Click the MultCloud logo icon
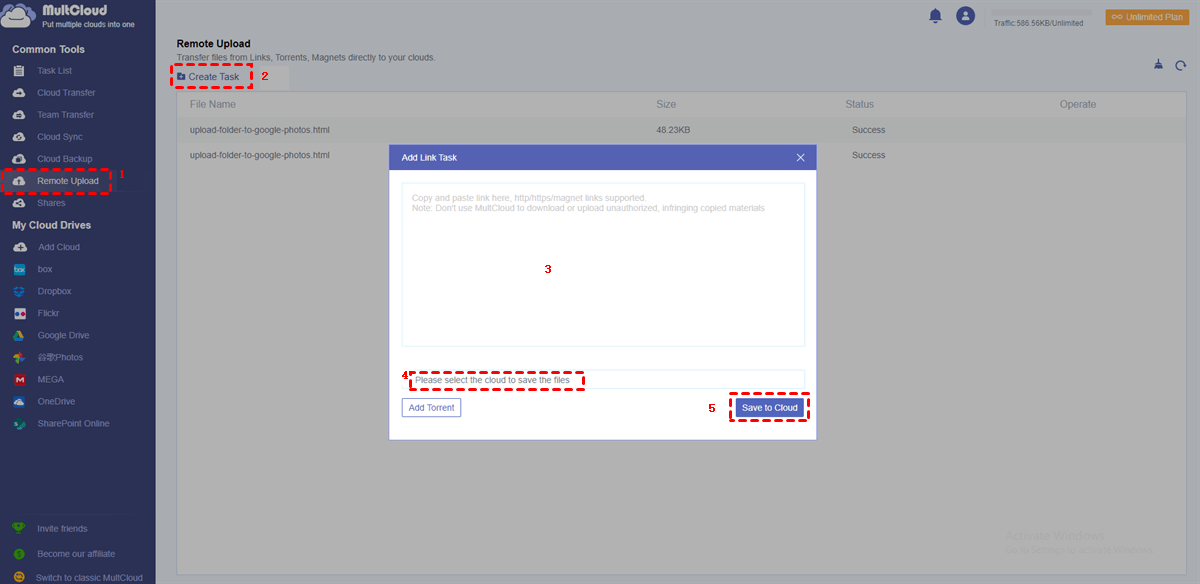Viewport: 1200px width, 584px height. (x=19, y=16)
